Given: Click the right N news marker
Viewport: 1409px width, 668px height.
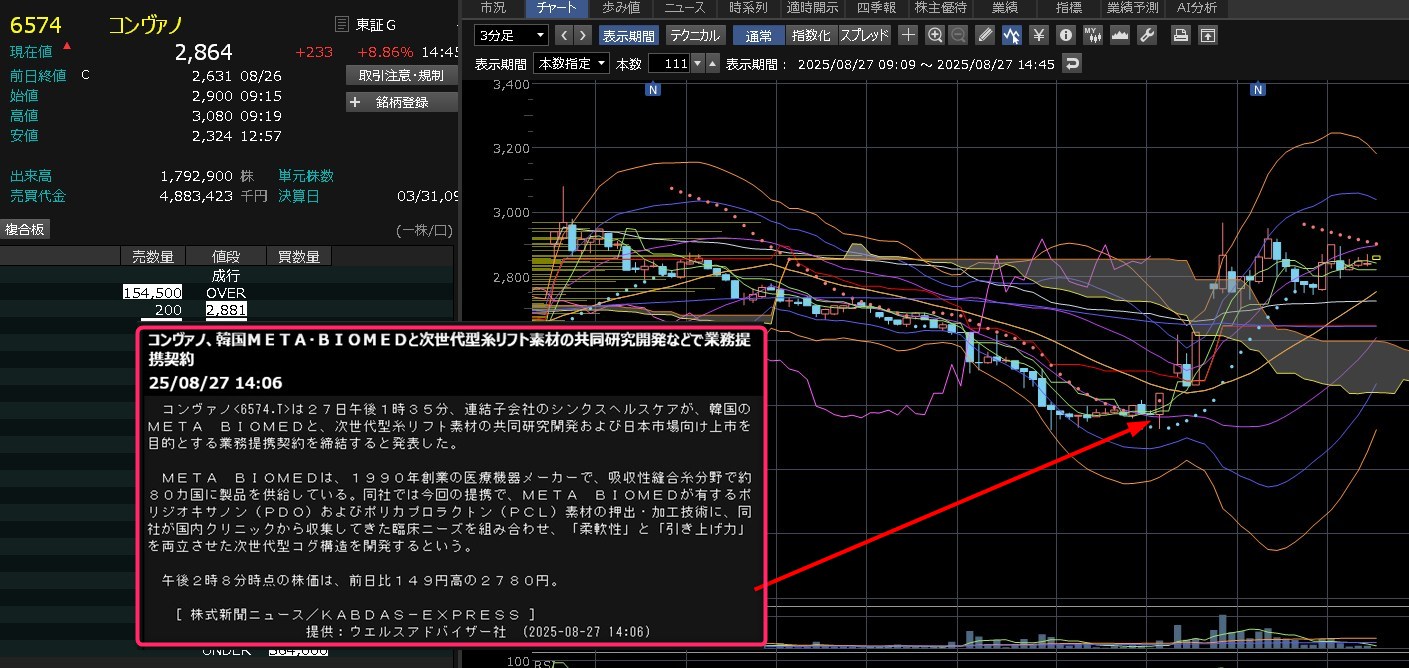Looking at the screenshot, I should [1258, 90].
